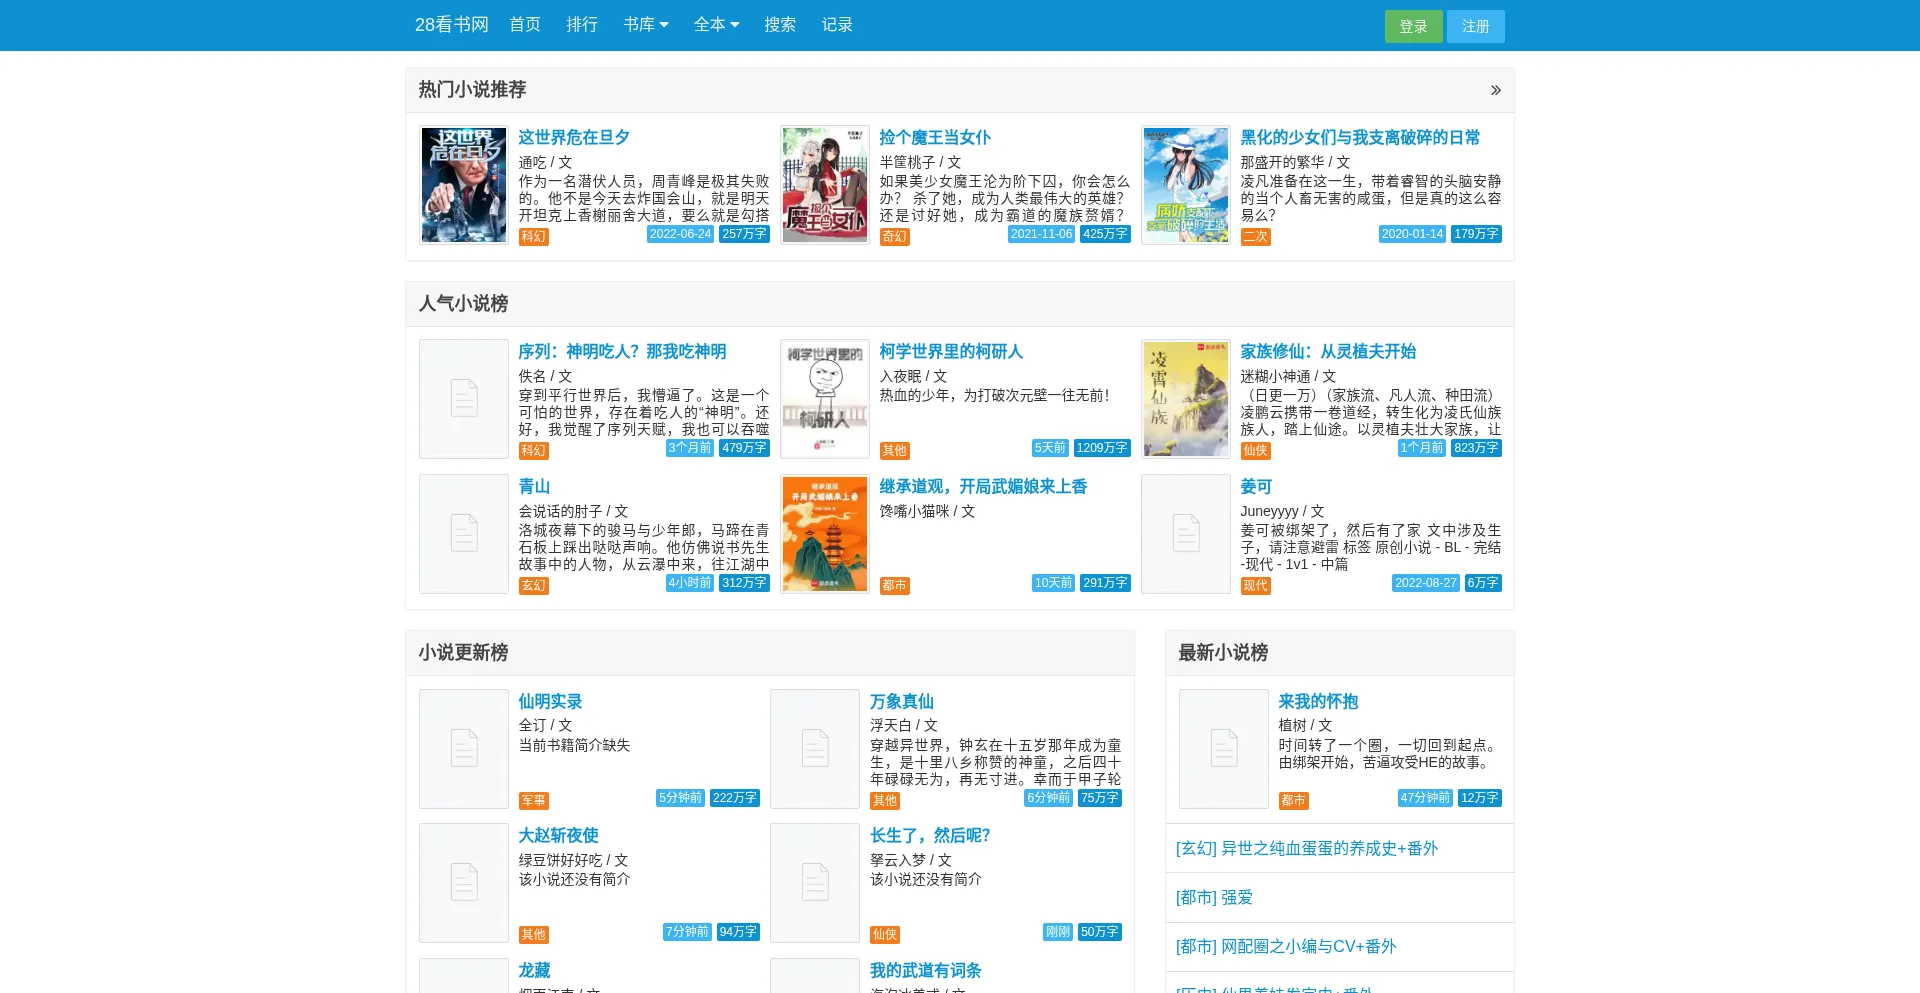Open cover of 捡个魔王当女仆

tap(825, 185)
